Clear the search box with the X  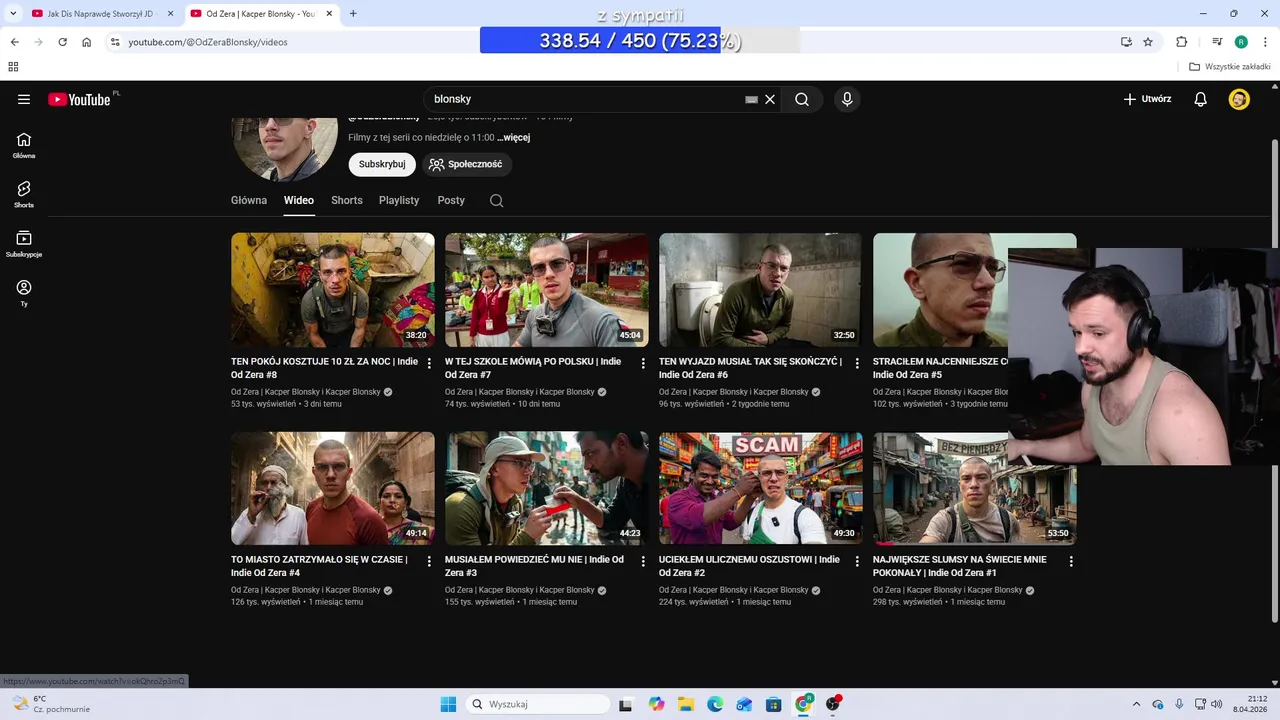pyautogui.click(x=770, y=99)
